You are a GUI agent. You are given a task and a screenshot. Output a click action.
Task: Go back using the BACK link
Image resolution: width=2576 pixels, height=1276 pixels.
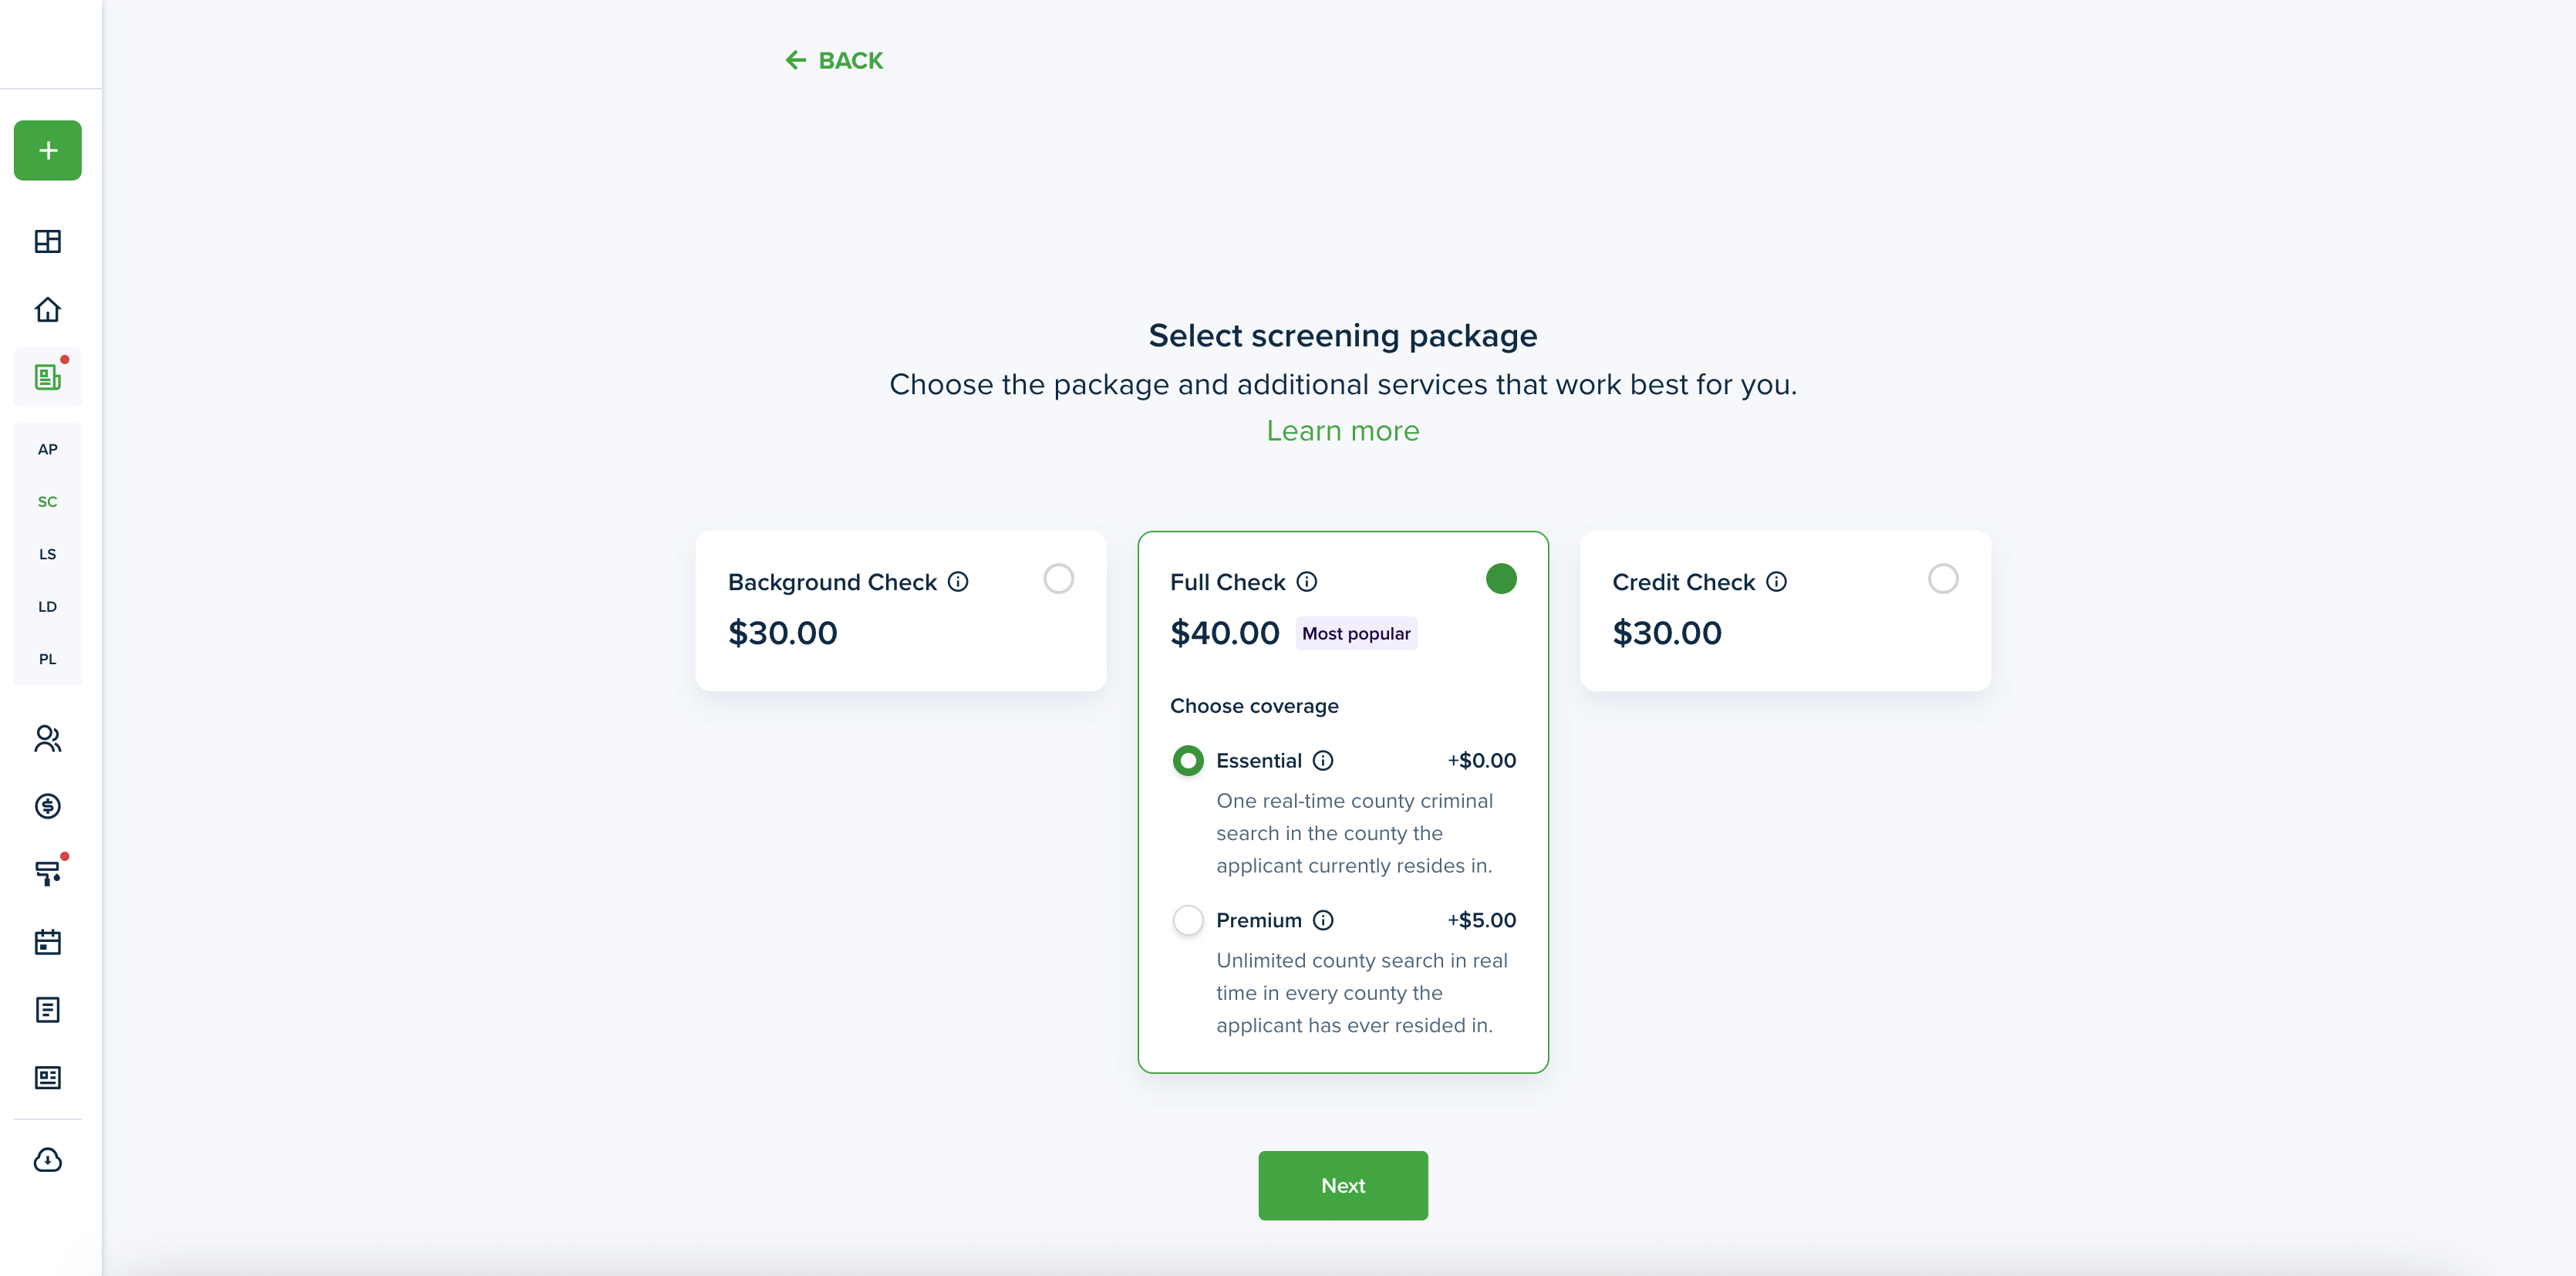point(834,61)
